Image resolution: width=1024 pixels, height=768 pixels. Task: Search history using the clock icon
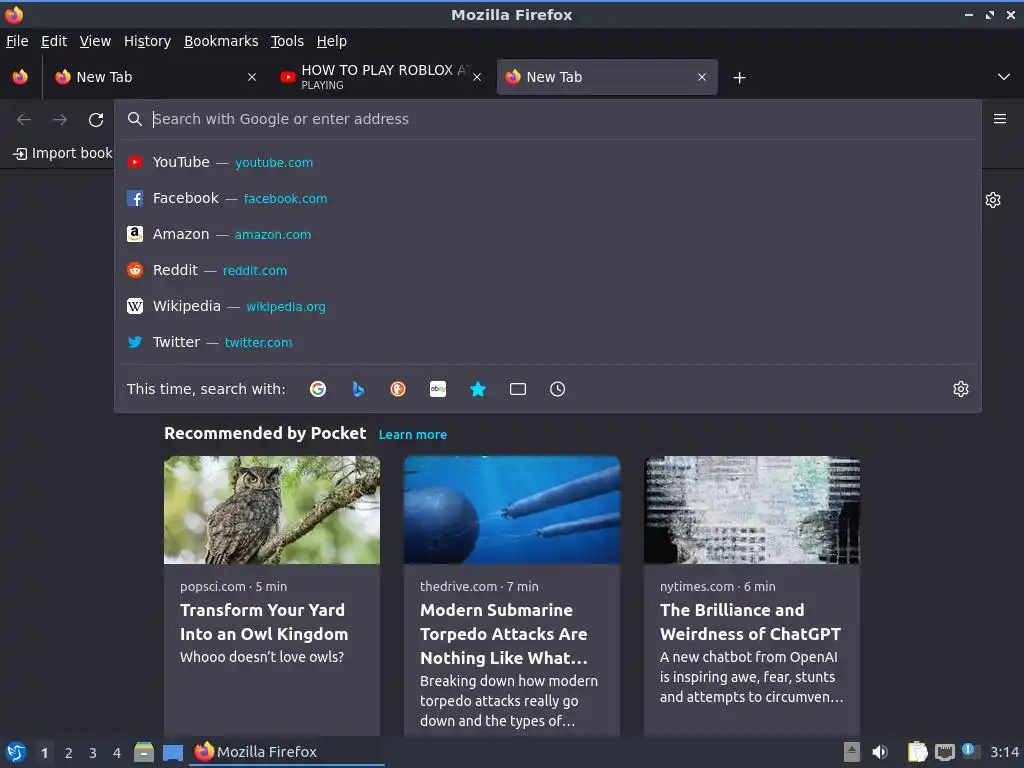click(558, 389)
